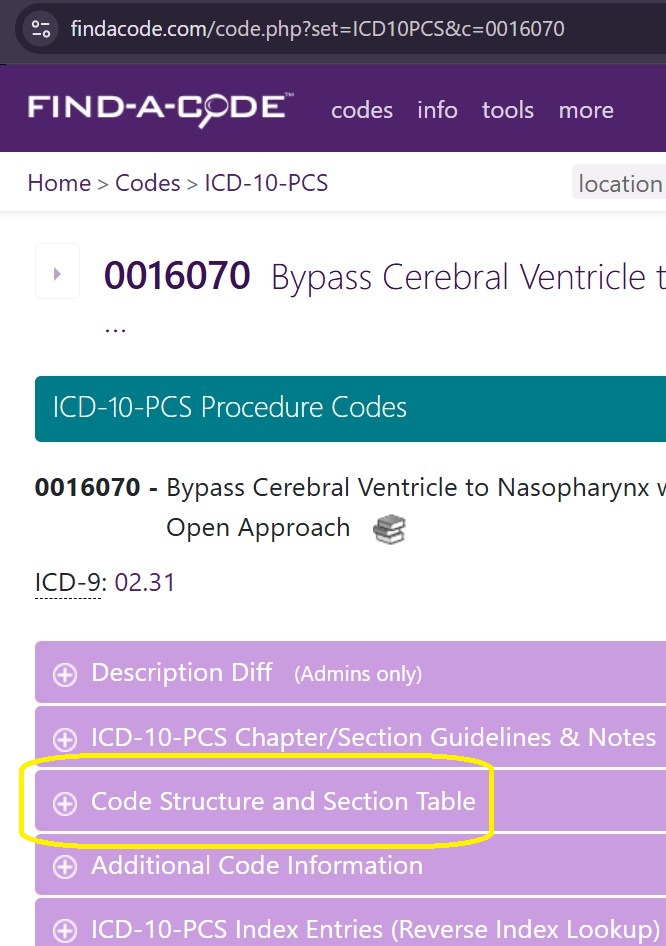The width and height of the screenshot is (666, 946).
Task: Open the tools menu
Action: point(508,110)
